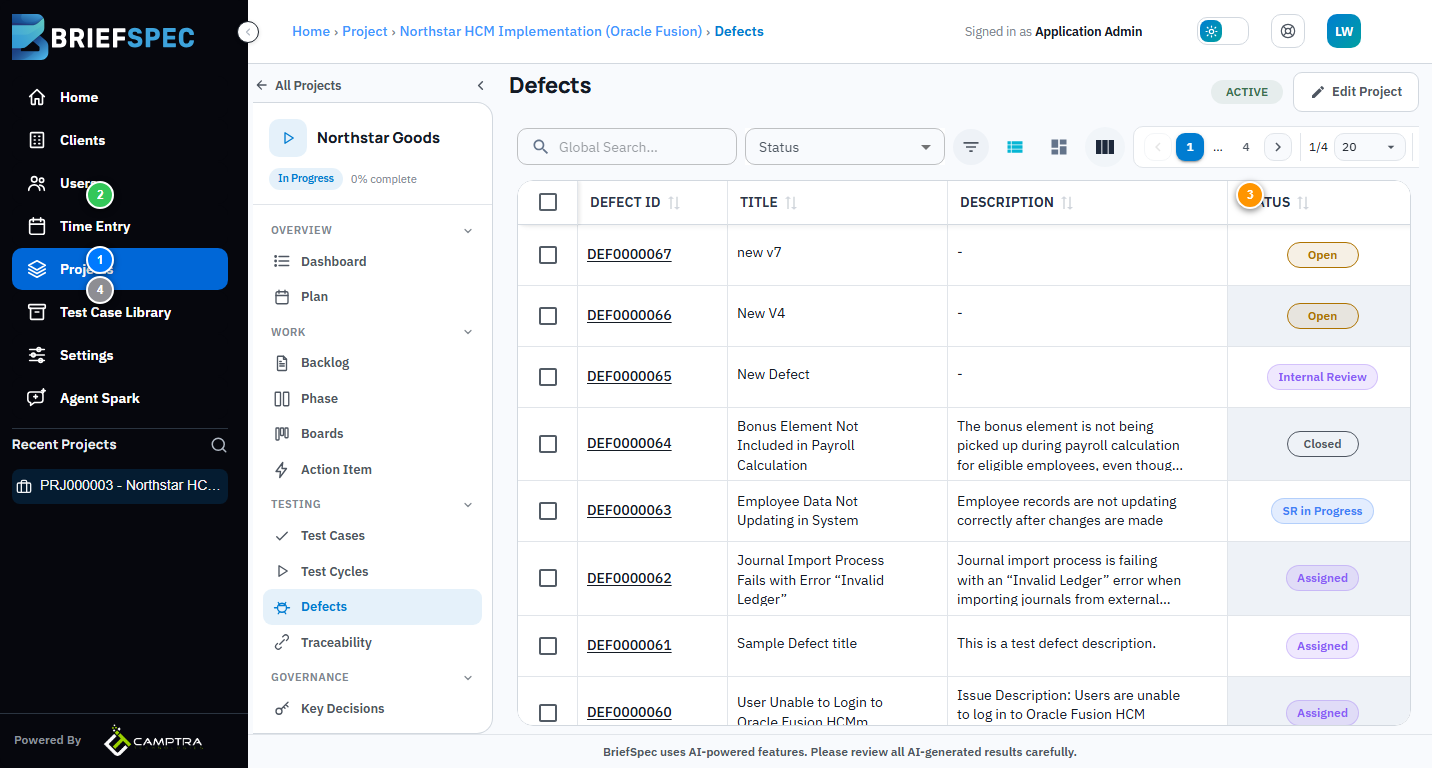
Task: Select the checkbox for DEF0000065
Action: tap(548, 377)
